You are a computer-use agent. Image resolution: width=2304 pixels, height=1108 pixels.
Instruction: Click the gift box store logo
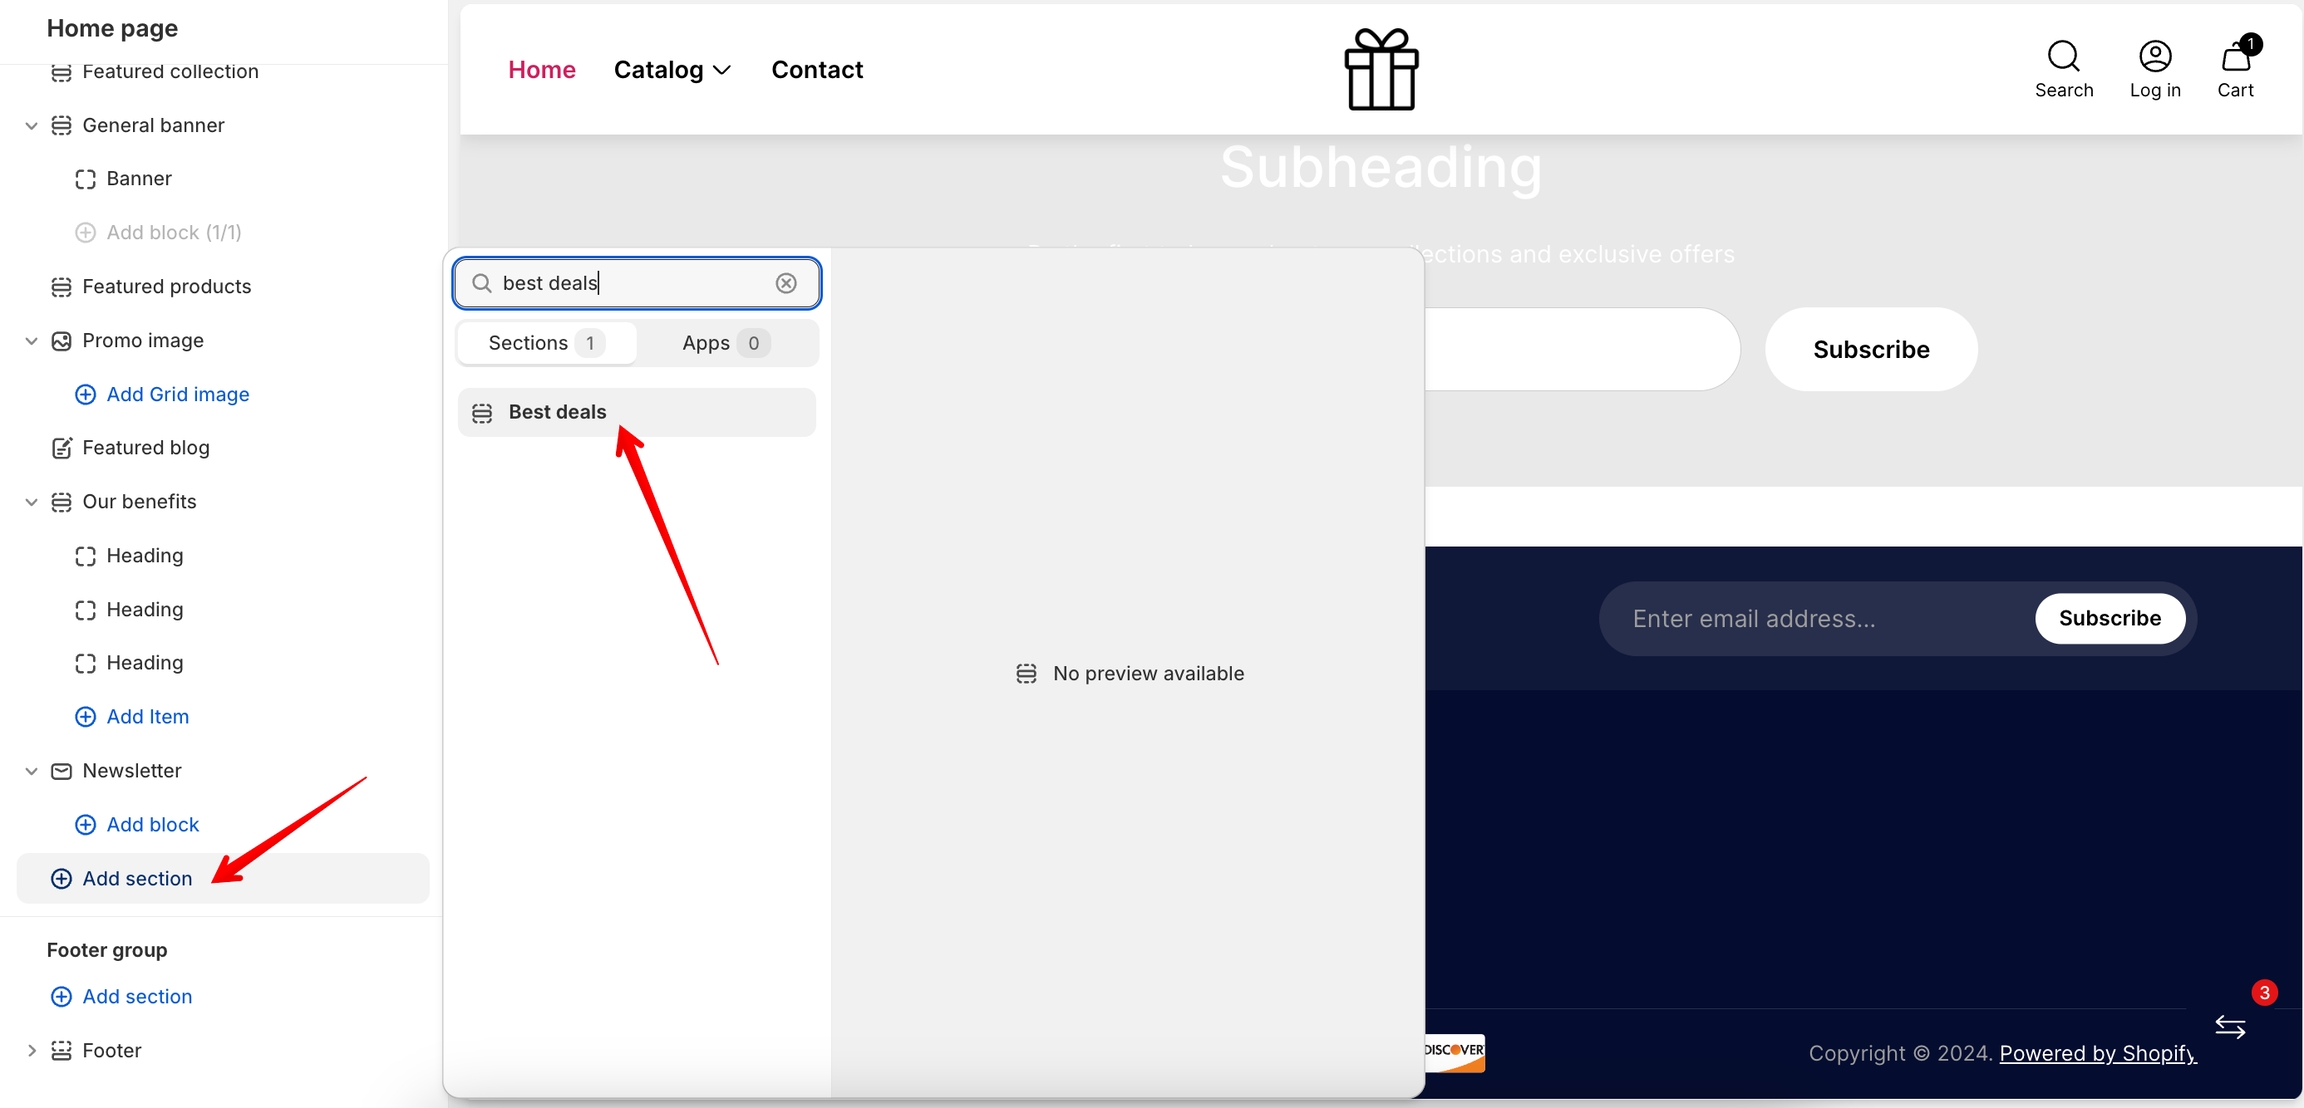[1381, 69]
